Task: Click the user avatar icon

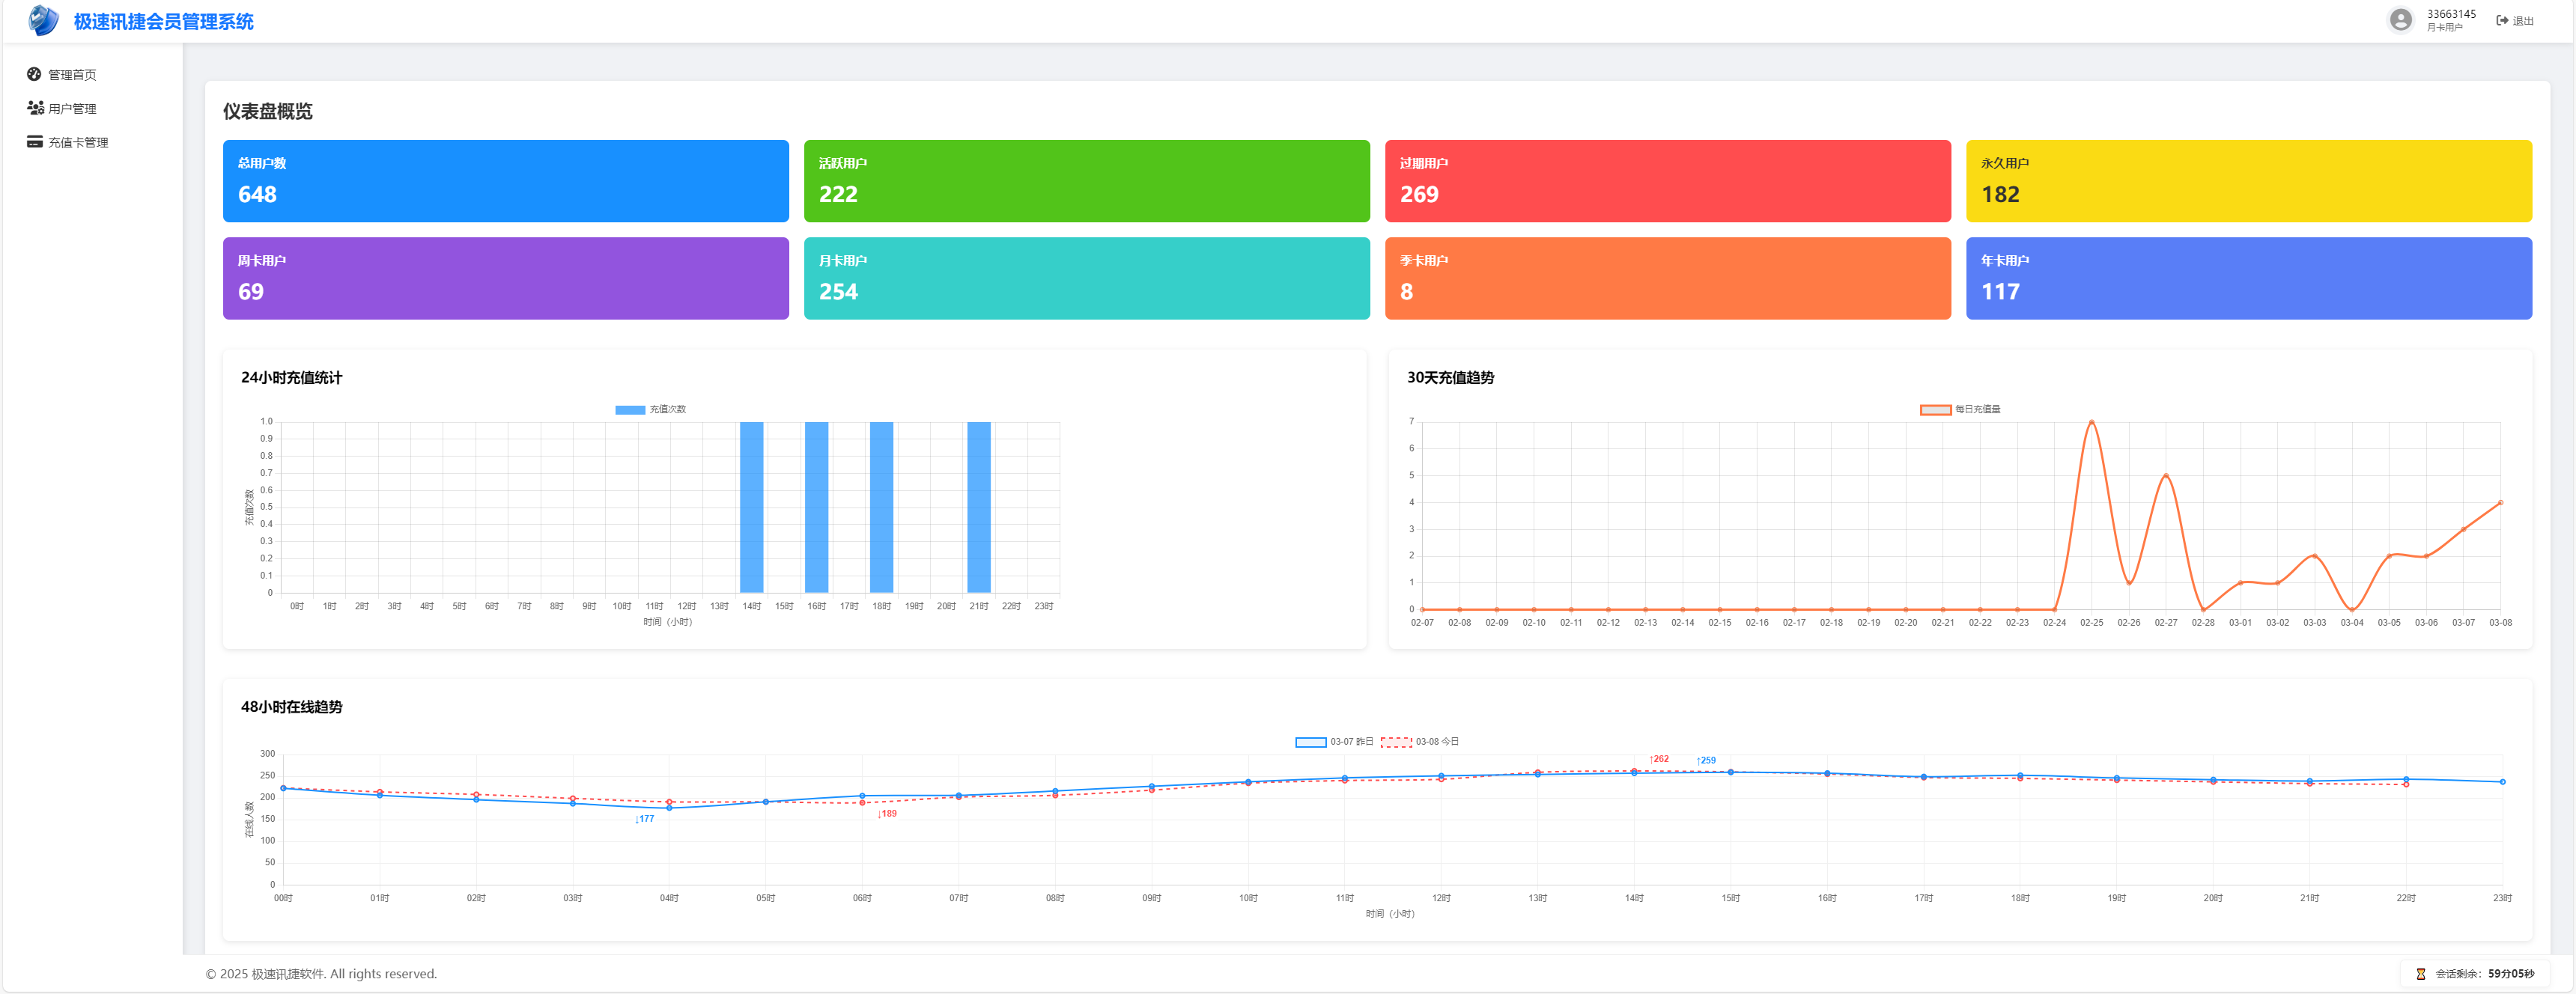Action: point(2400,20)
